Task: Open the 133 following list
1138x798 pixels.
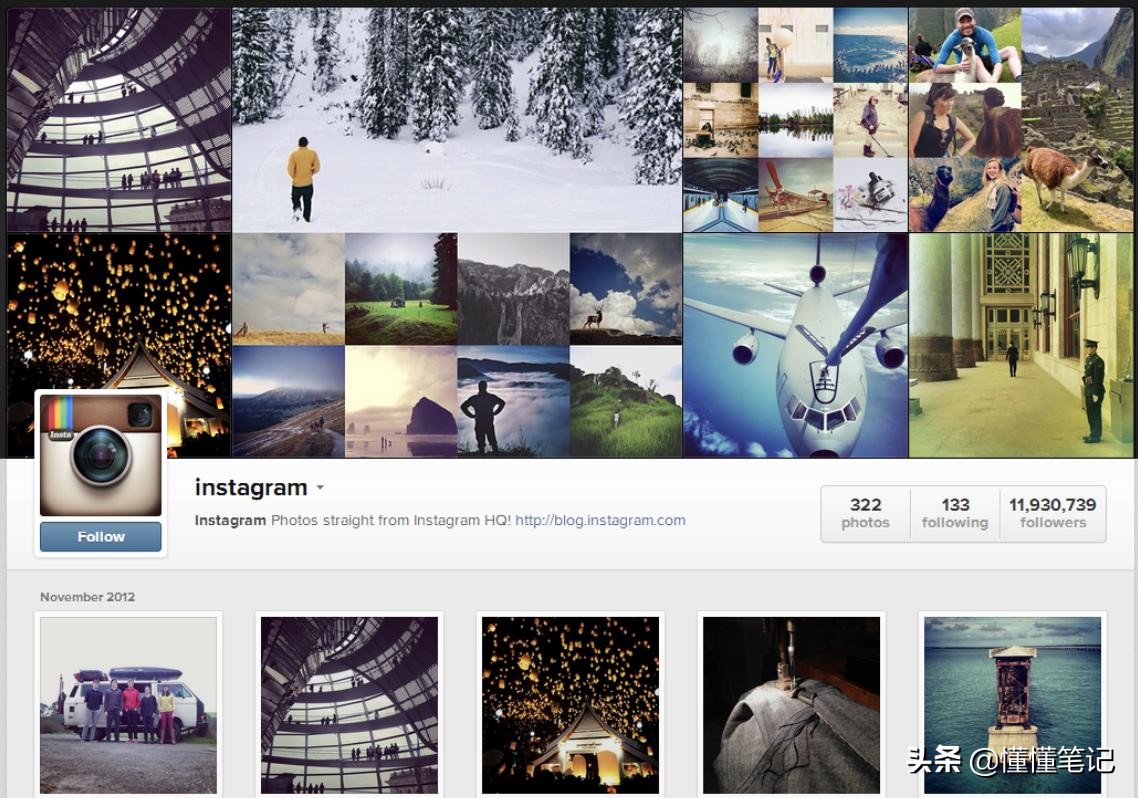Action: tap(955, 514)
